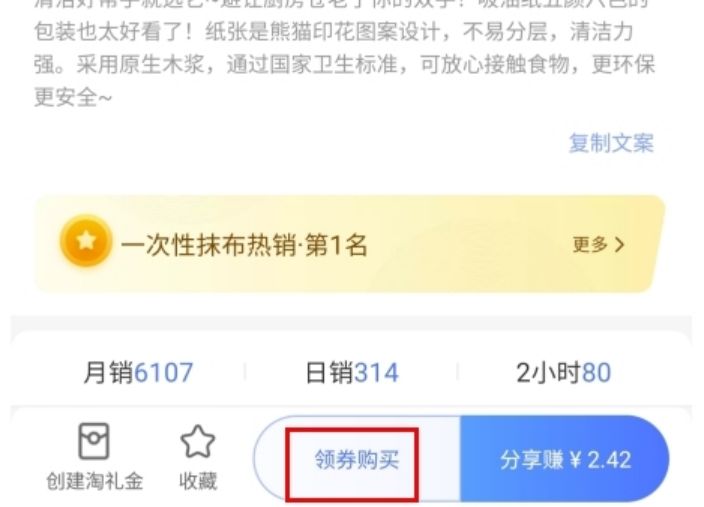
Task: Click the 80 two-hour sales number
Action: point(596,373)
